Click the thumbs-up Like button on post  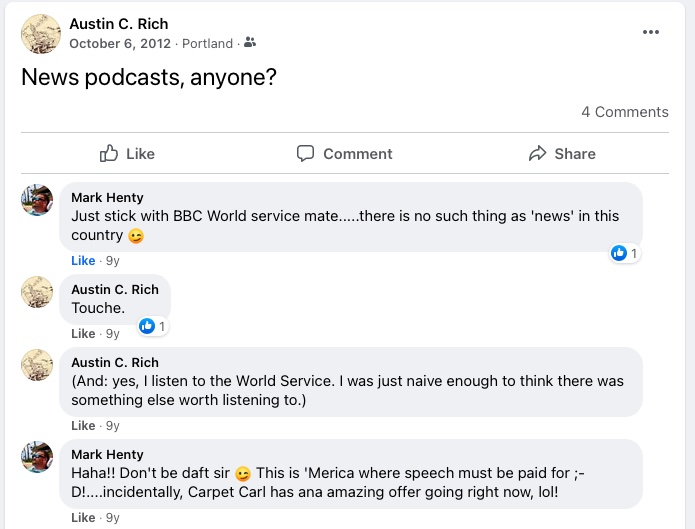pyautogui.click(x=127, y=153)
